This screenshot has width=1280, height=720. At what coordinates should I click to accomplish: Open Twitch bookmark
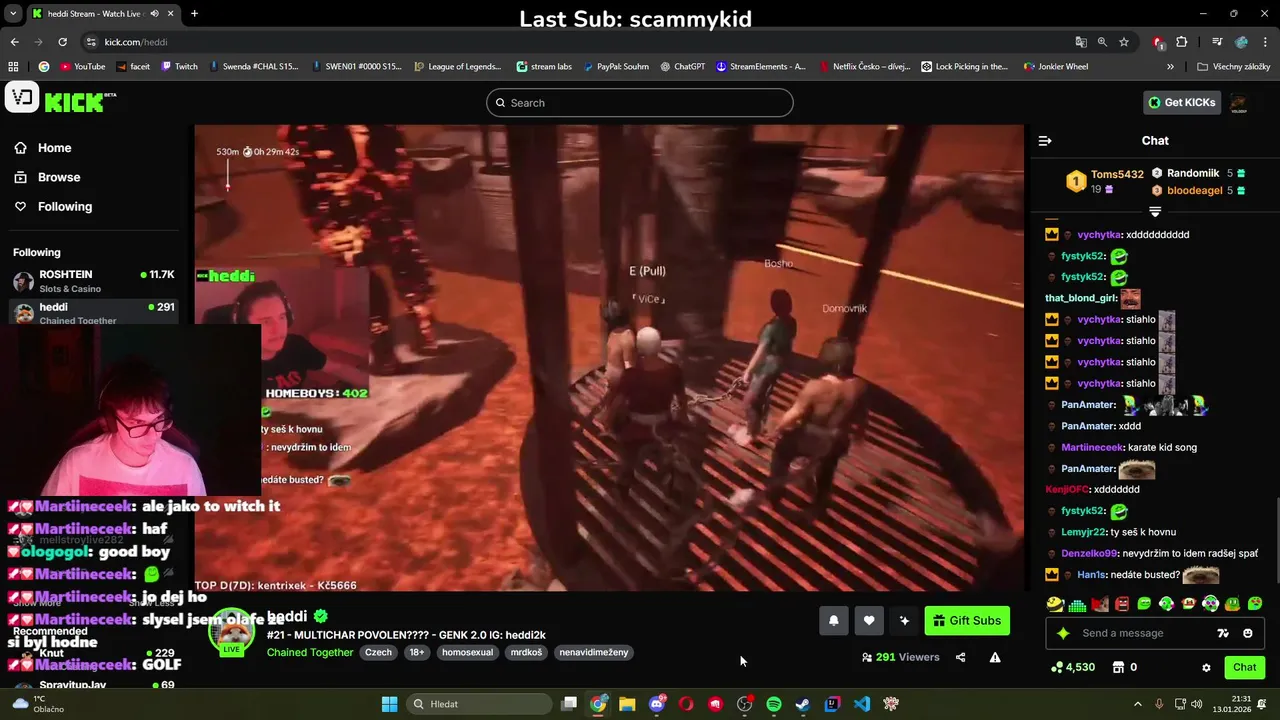[179, 67]
